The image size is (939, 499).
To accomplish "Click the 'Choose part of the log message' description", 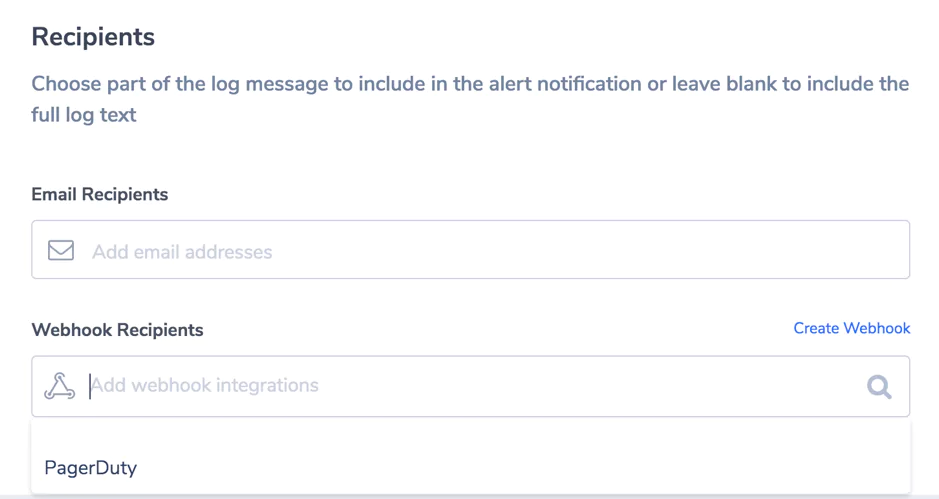I will coord(470,84).
